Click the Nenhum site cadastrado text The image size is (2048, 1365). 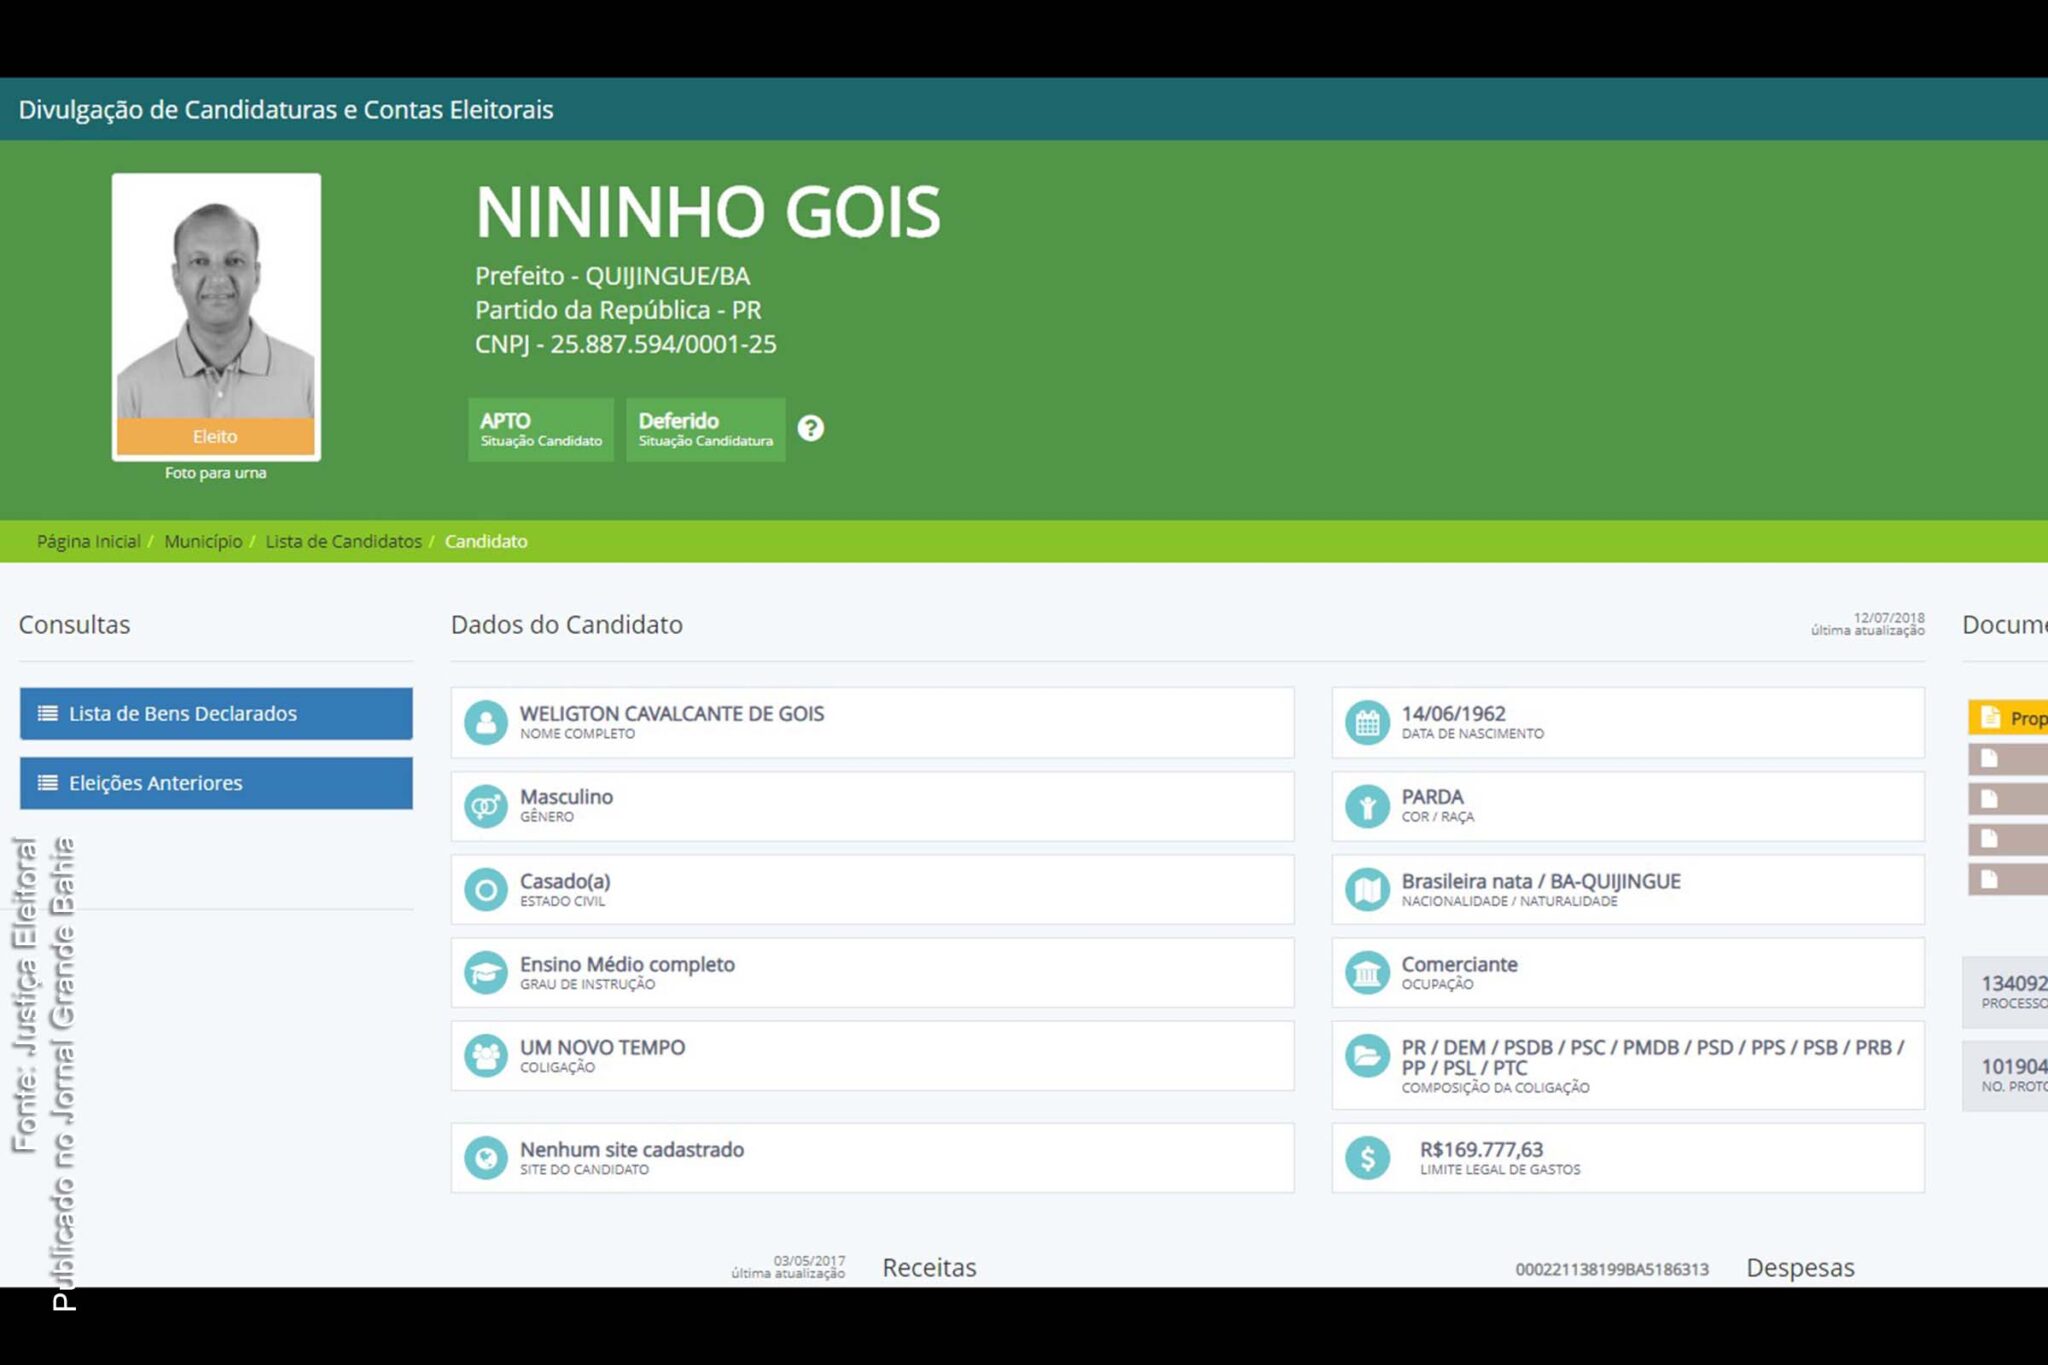tap(632, 1149)
